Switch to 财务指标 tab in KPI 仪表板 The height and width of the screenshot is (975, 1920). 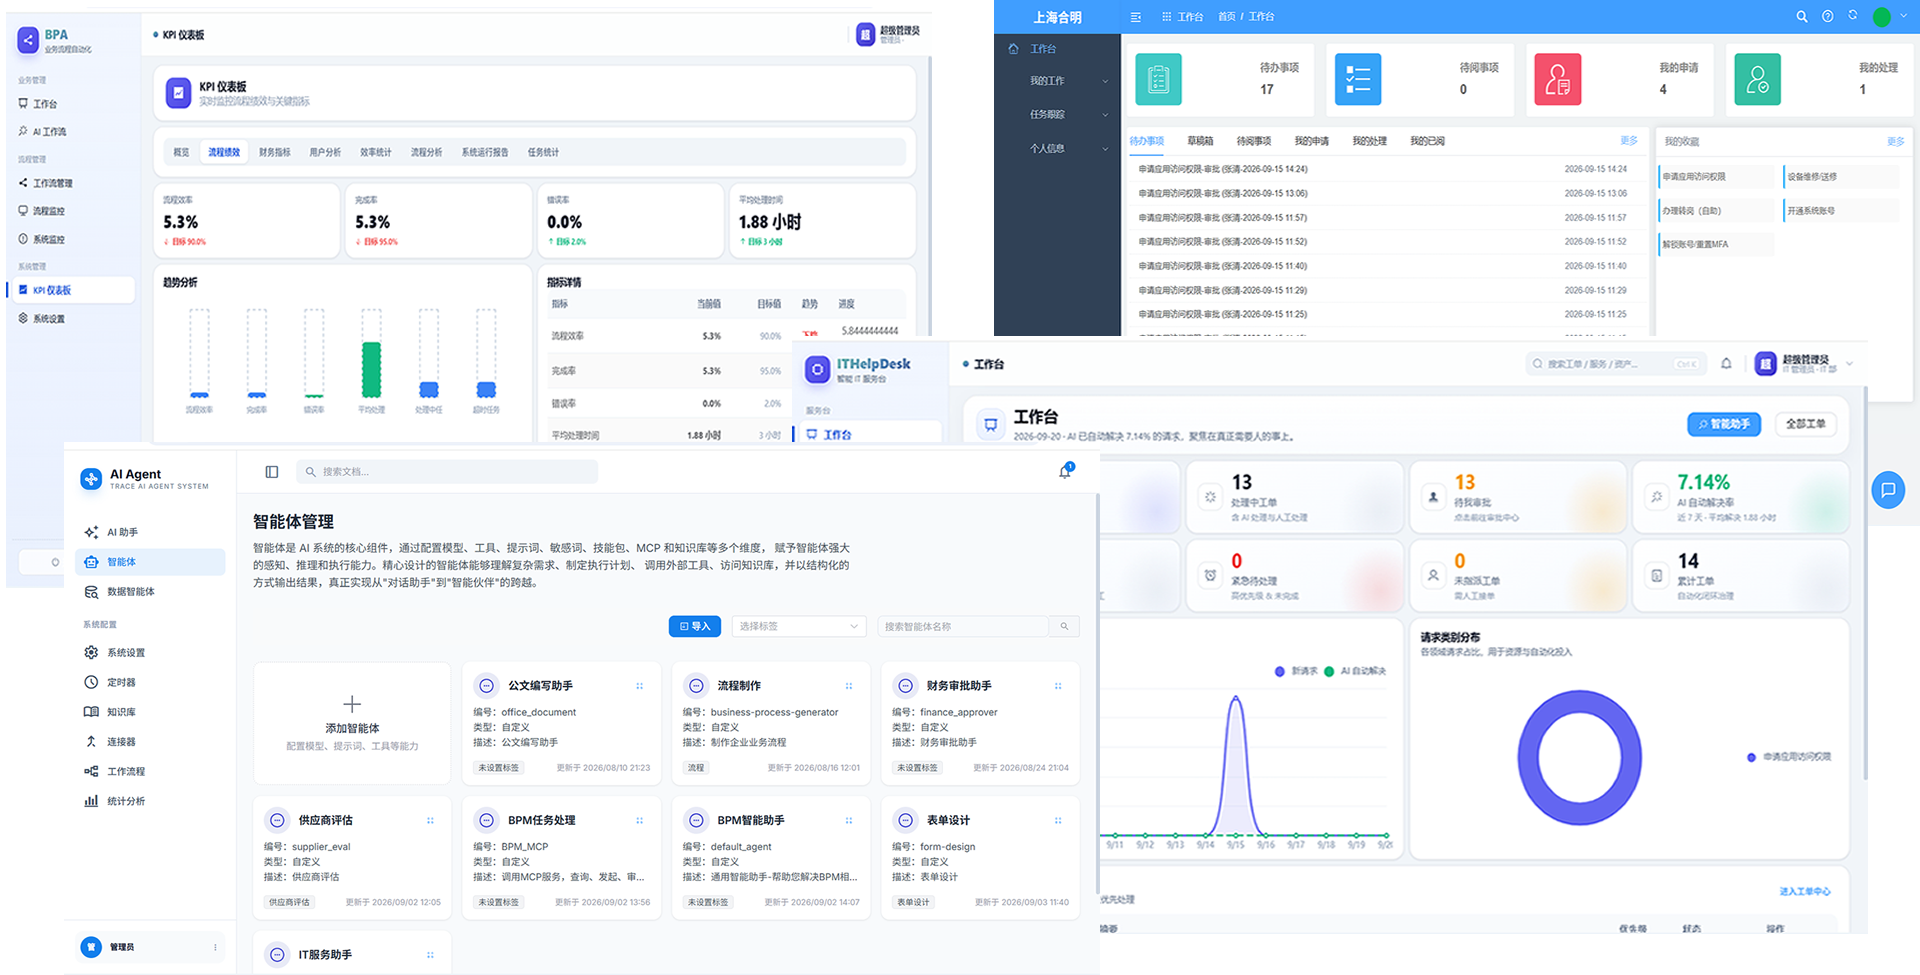[x=274, y=152]
